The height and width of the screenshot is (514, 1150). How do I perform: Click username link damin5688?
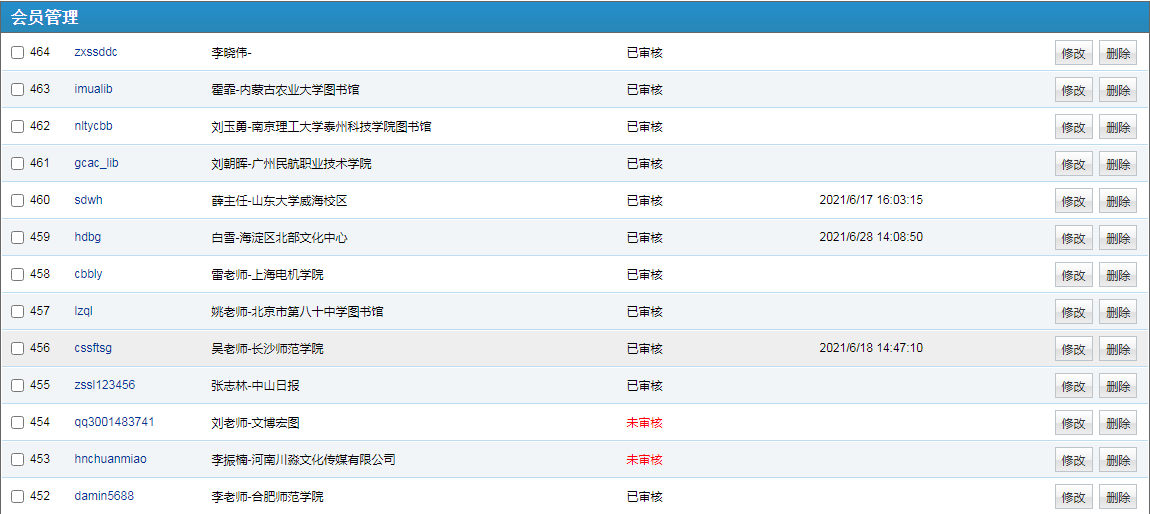[x=104, y=496]
